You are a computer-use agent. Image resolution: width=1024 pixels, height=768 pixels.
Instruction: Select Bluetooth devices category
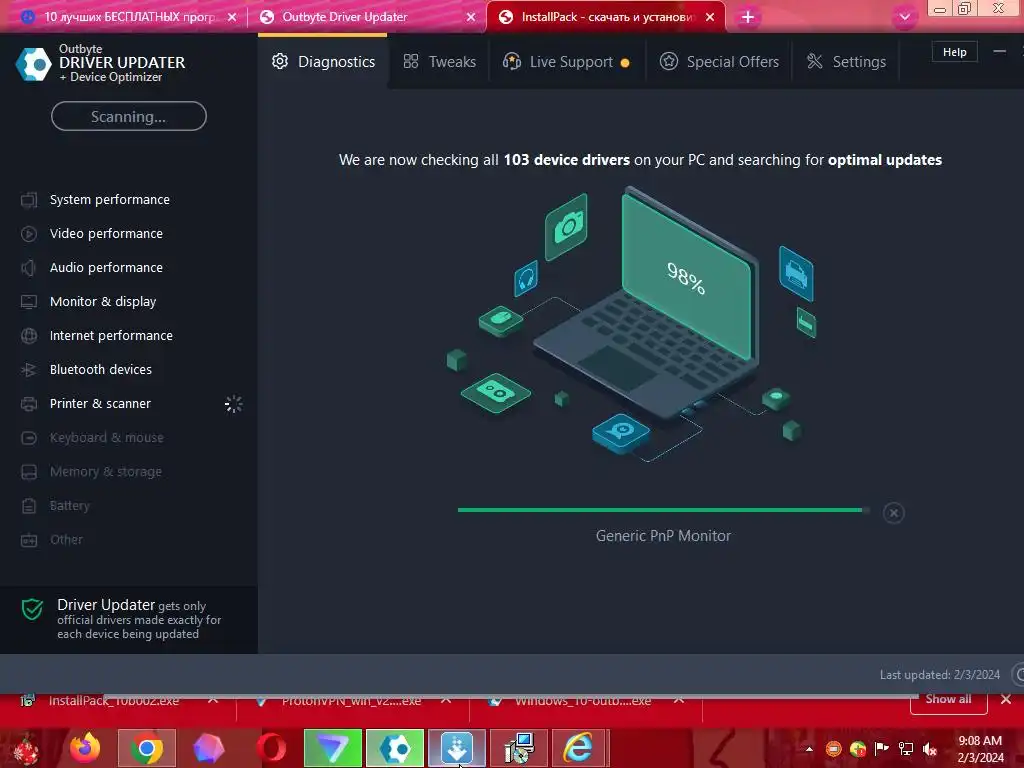pyautogui.click(x=101, y=369)
